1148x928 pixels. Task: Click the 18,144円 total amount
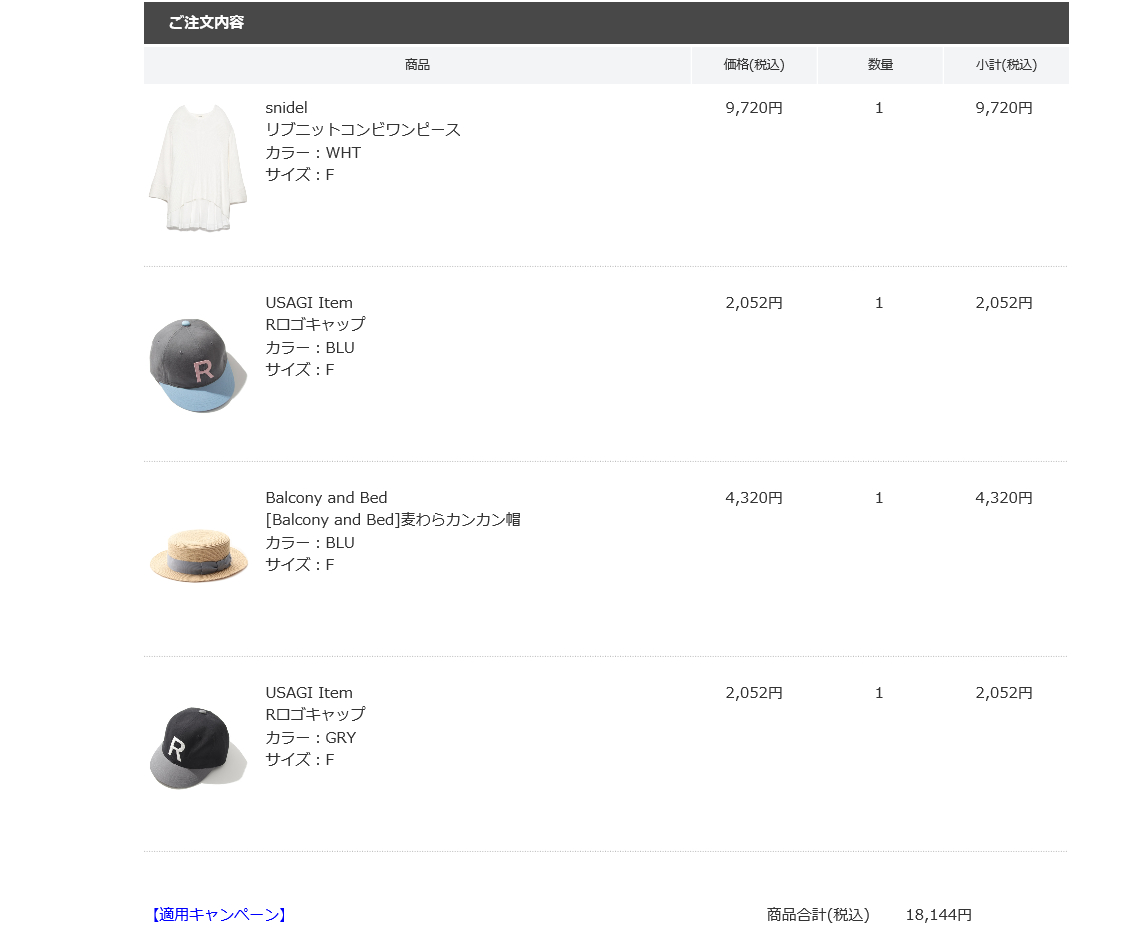click(939, 915)
